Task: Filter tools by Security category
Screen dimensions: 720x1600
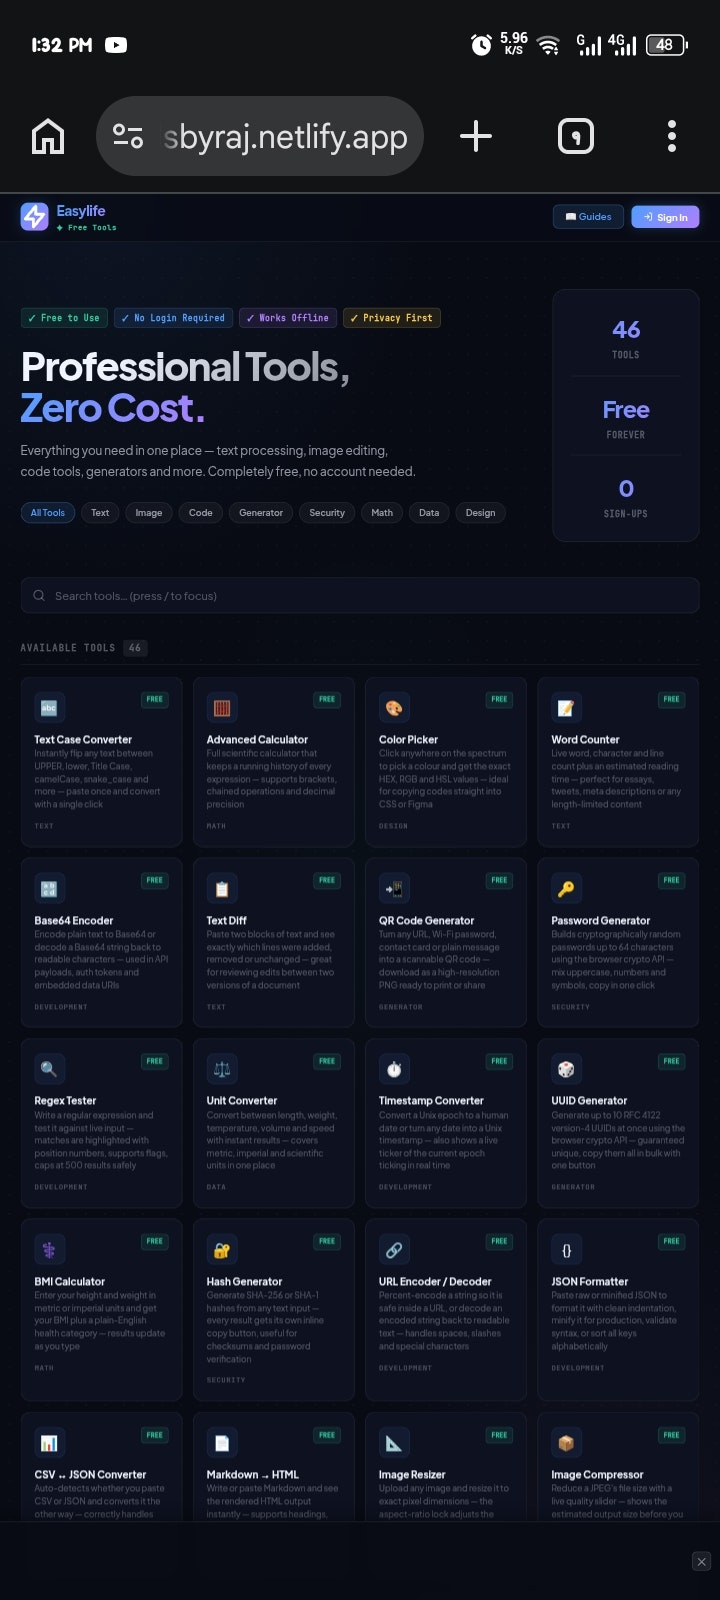Action: 327,513
